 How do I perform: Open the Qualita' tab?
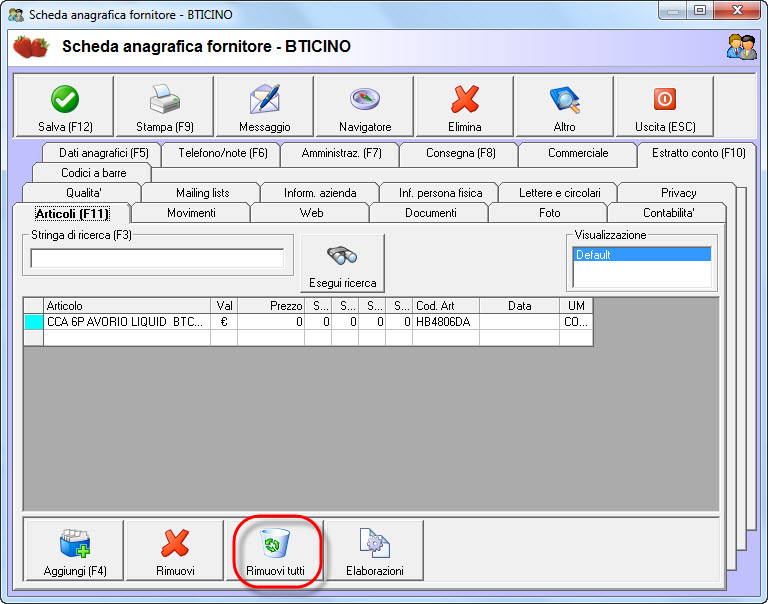[x=83, y=193]
